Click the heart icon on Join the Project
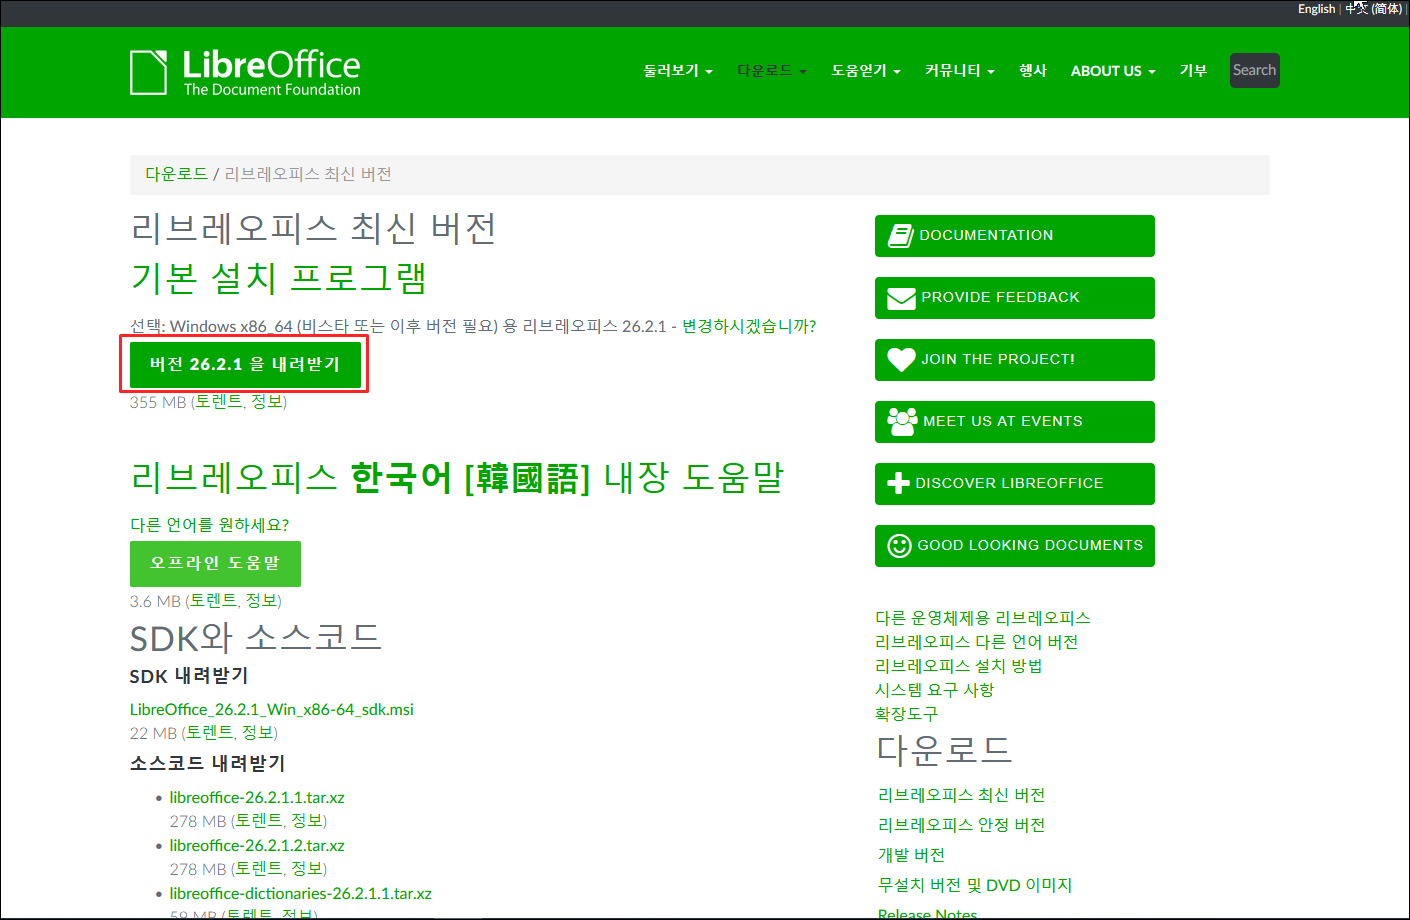 [x=901, y=360]
